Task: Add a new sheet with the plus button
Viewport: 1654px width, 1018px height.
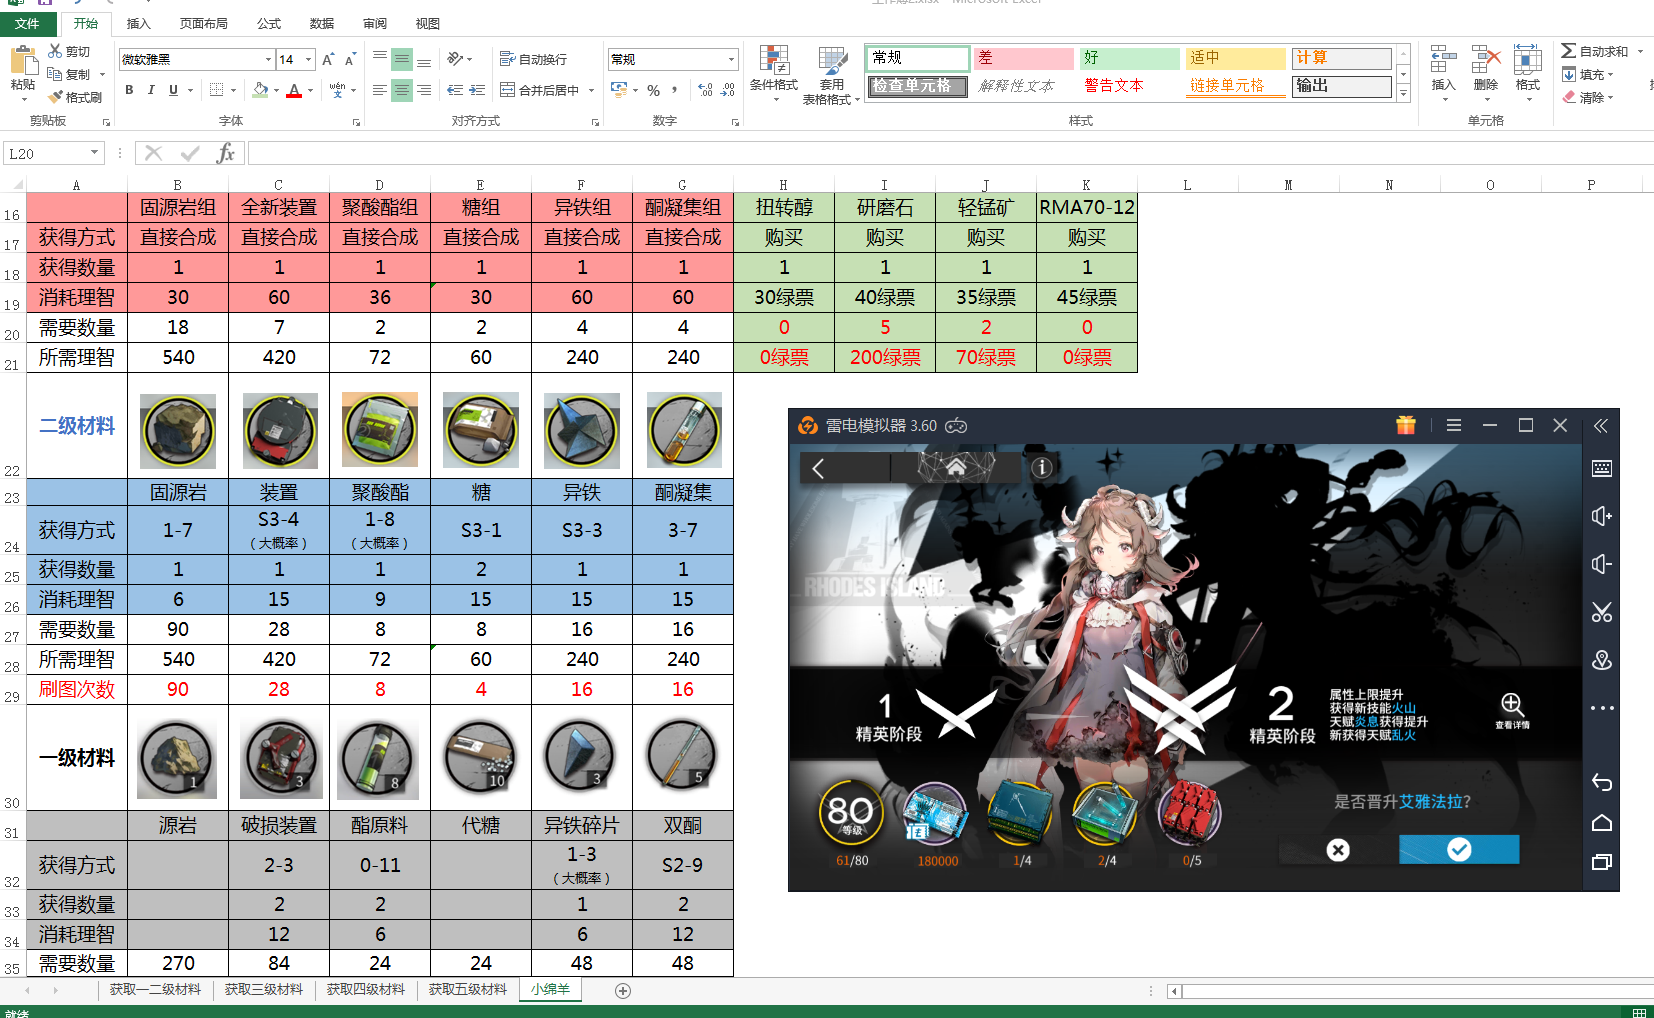Action: pos(623,990)
